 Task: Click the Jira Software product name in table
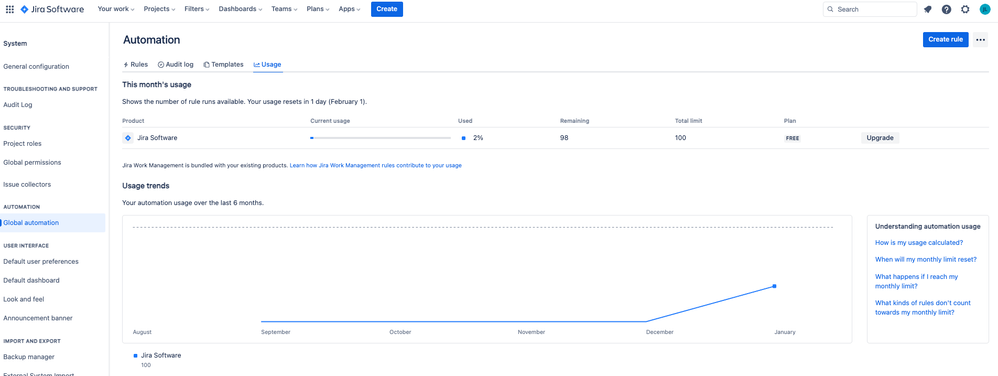[x=157, y=137]
